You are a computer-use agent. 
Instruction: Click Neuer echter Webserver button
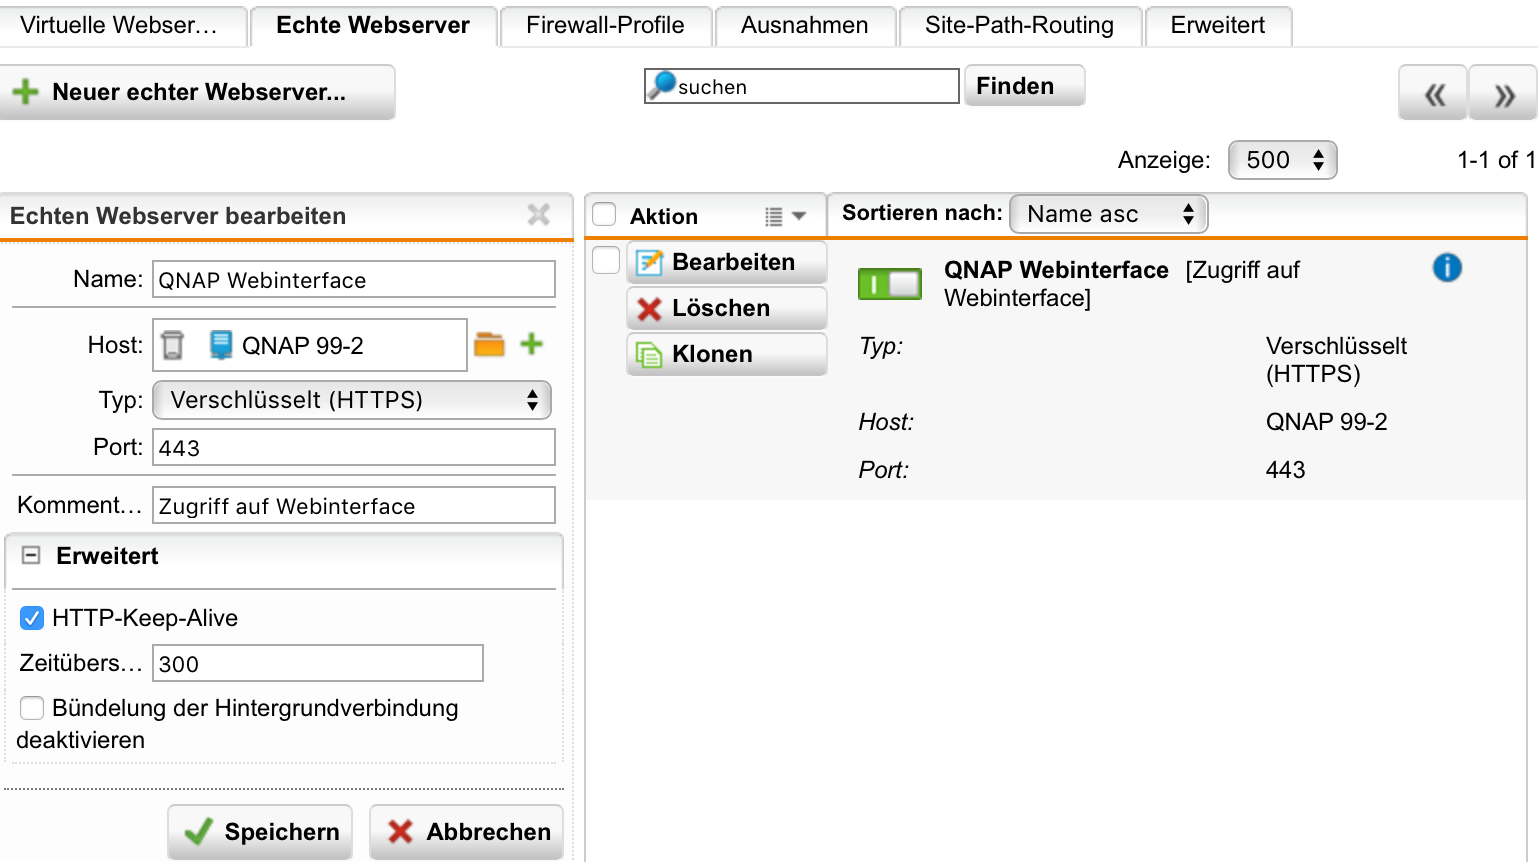pos(198,92)
